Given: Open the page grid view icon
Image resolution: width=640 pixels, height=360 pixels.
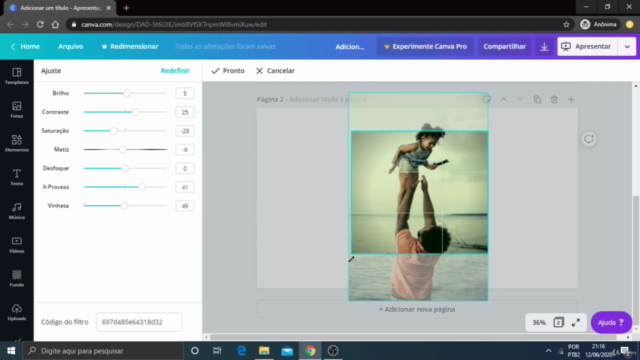Looking at the screenshot, I should coord(558,322).
